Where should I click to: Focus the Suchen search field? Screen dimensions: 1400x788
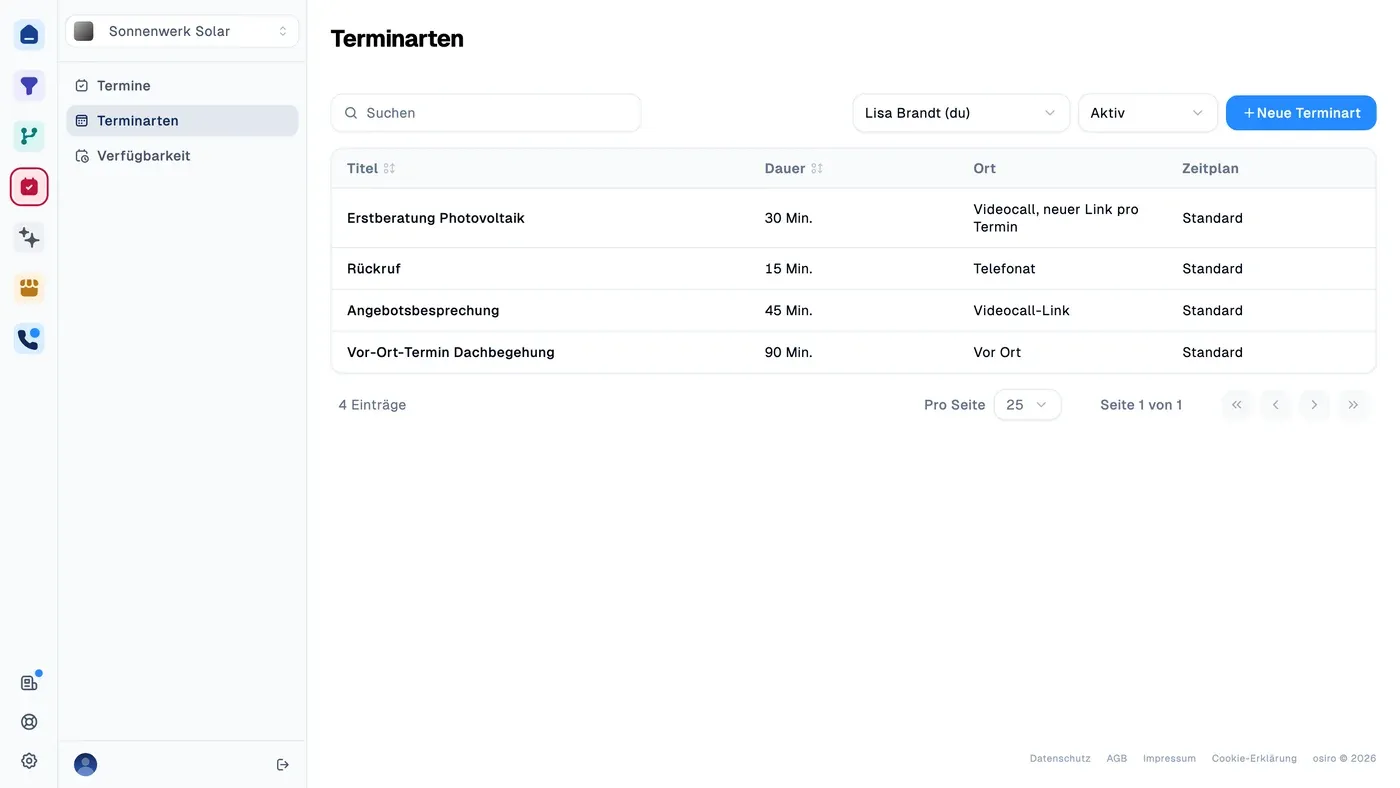click(486, 113)
